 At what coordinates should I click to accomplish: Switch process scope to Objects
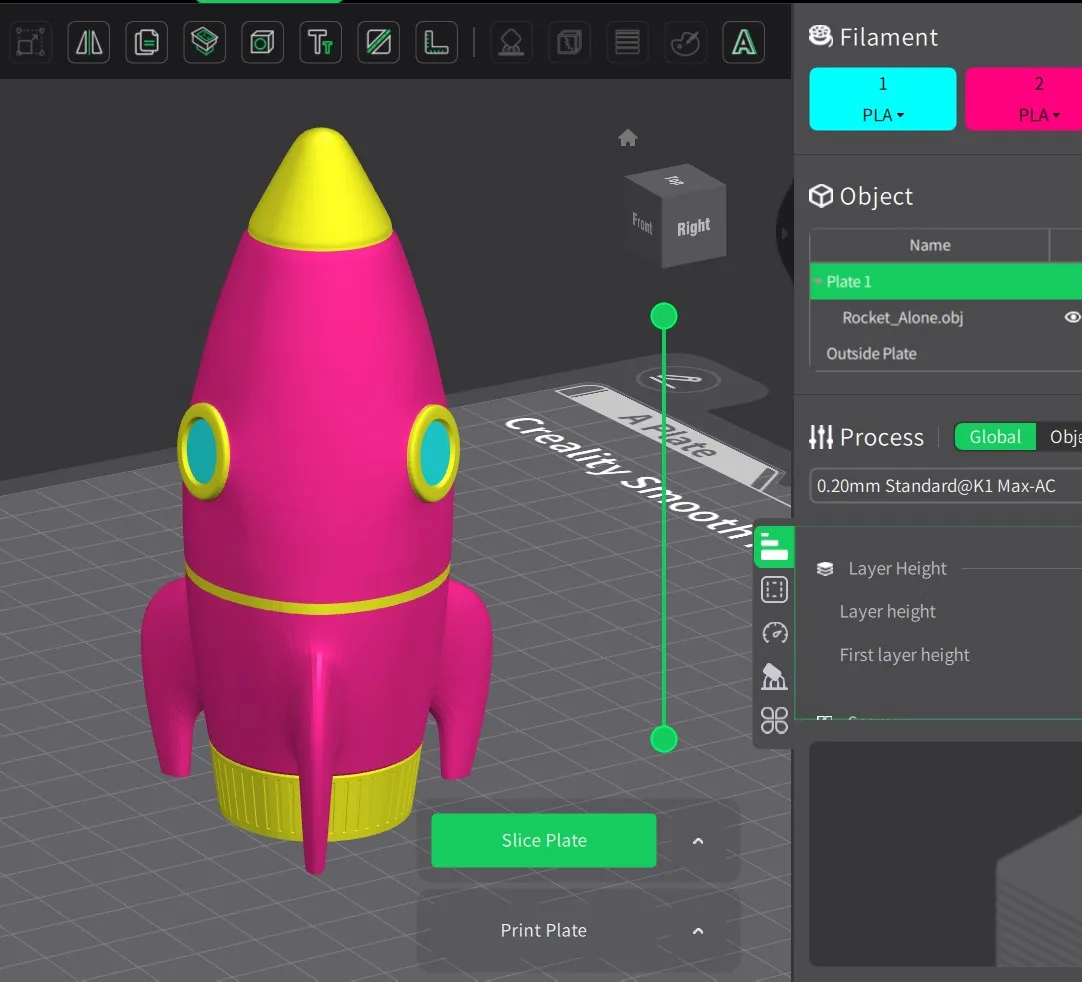pos(1063,437)
